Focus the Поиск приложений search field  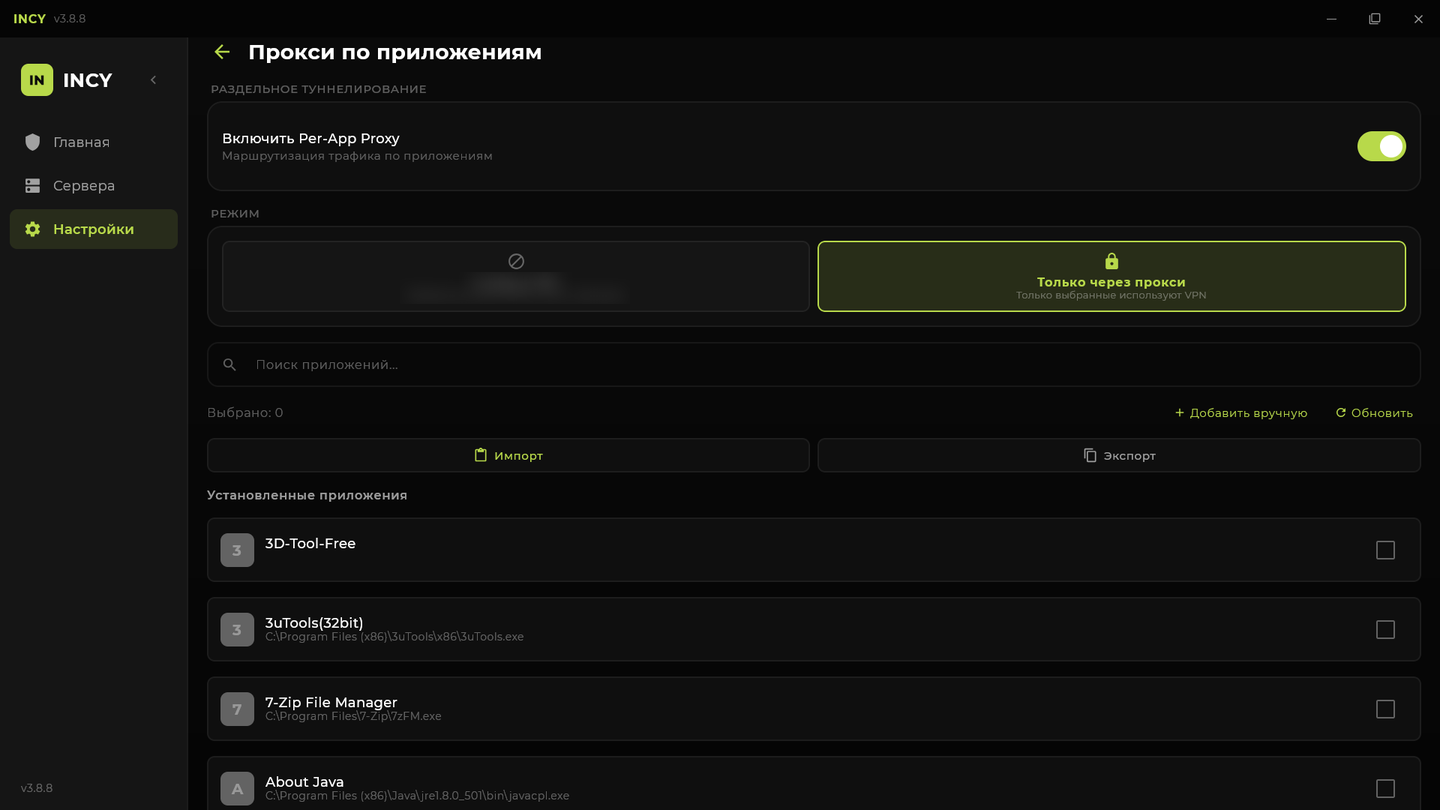point(814,365)
